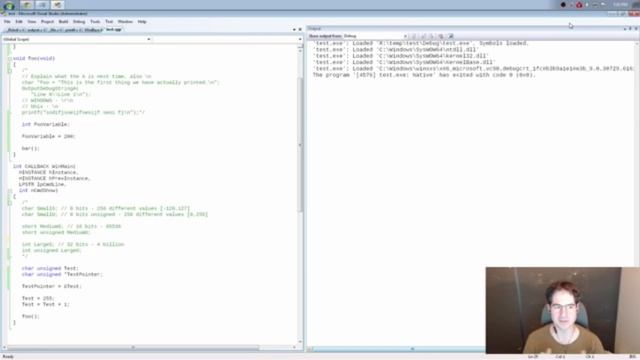The width and height of the screenshot is (640, 360).
Task: Click the black circle system tray icon
Action: [x=563, y=5]
